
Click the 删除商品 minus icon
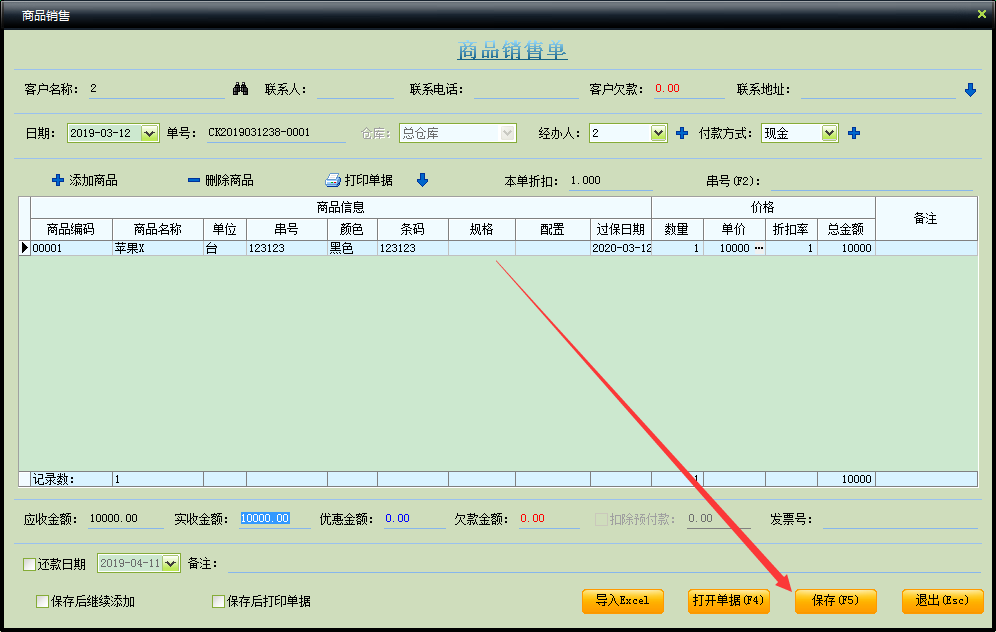(x=194, y=180)
